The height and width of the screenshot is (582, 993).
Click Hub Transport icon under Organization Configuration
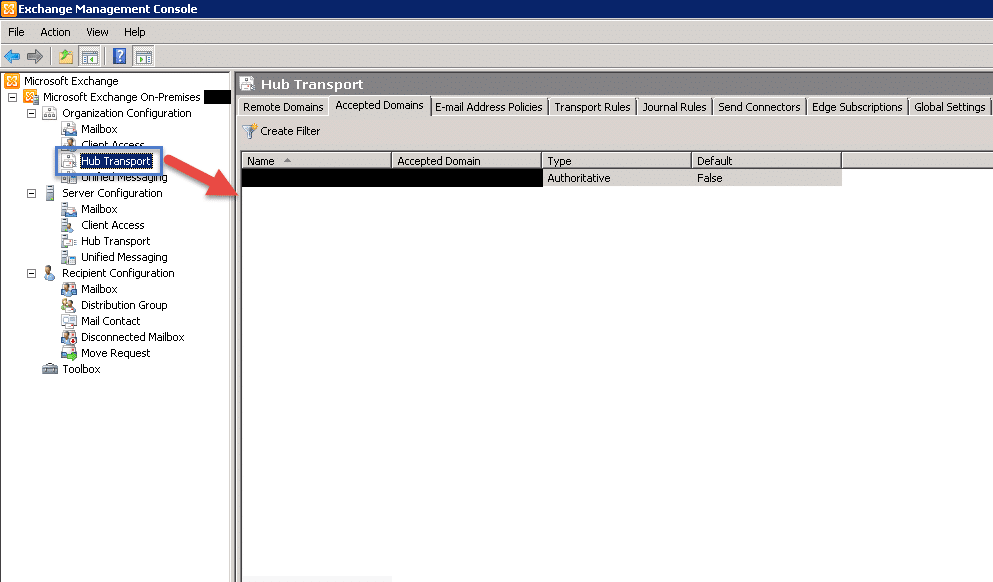pos(68,161)
